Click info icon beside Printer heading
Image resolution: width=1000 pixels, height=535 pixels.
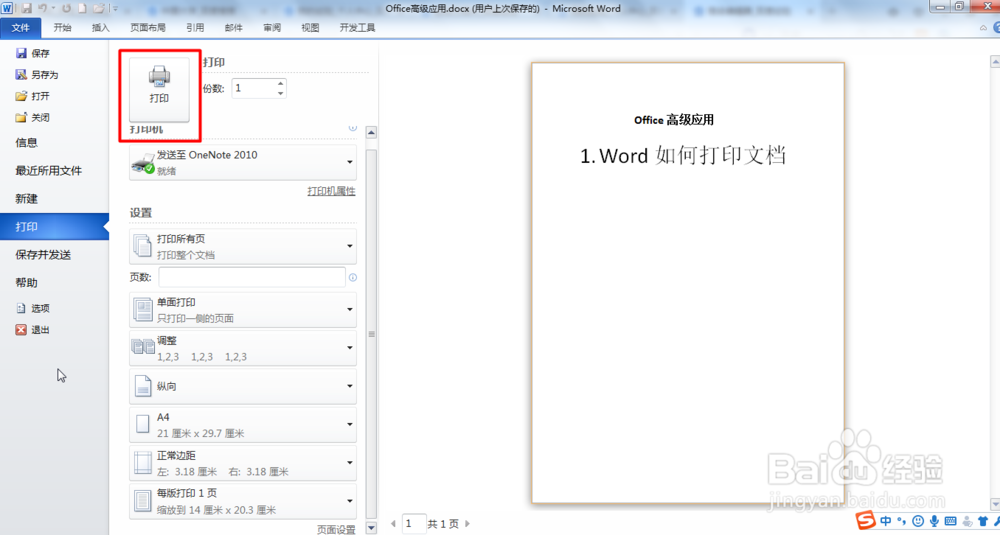point(353,128)
